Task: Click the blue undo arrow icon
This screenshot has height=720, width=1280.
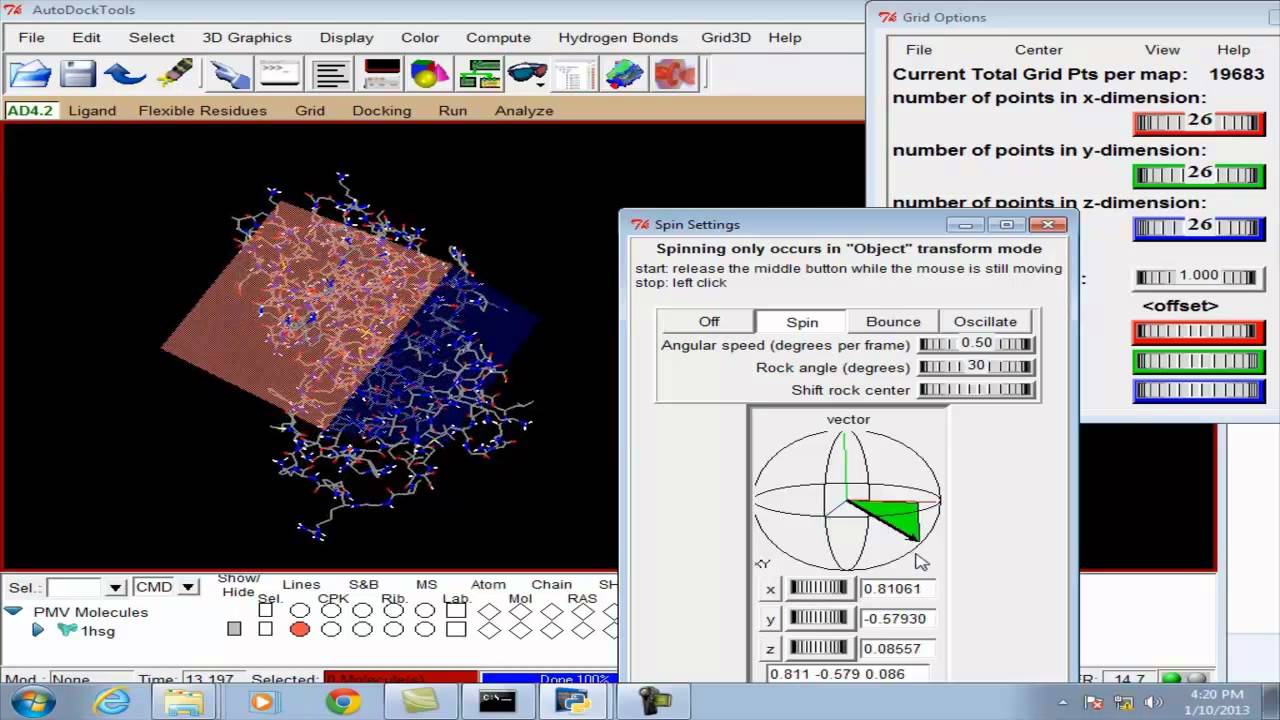Action: pyautogui.click(x=125, y=74)
